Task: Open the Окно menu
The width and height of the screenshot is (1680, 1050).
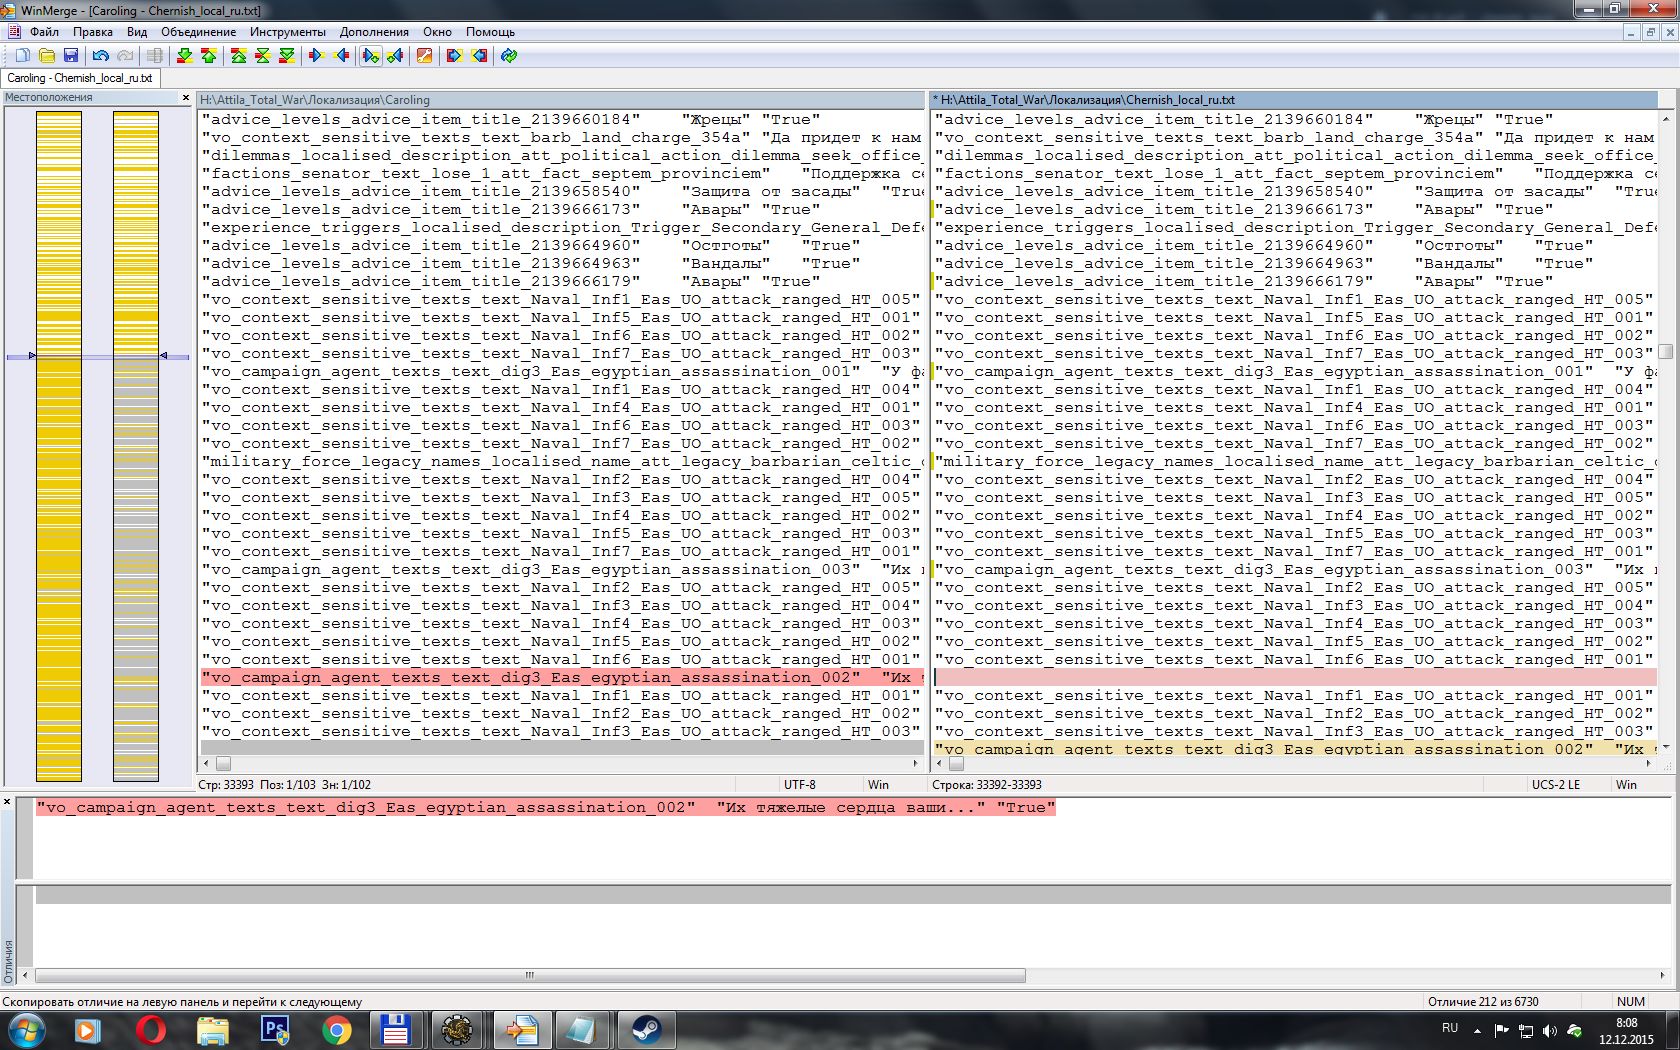Action: (x=437, y=32)
